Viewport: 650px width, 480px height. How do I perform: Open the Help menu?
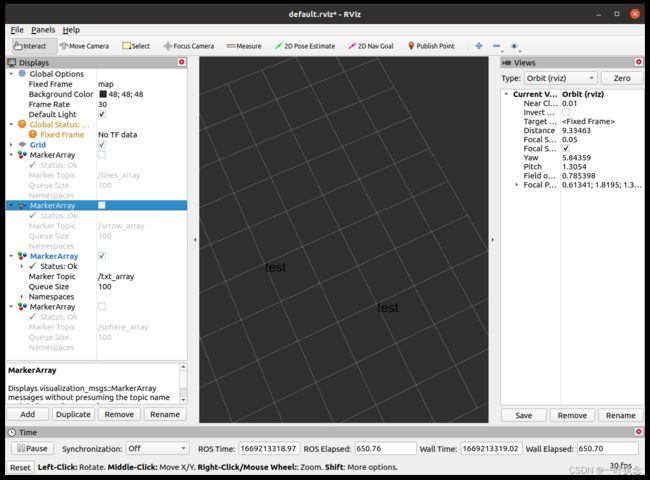pyautogui.click(x=71, y=30)
